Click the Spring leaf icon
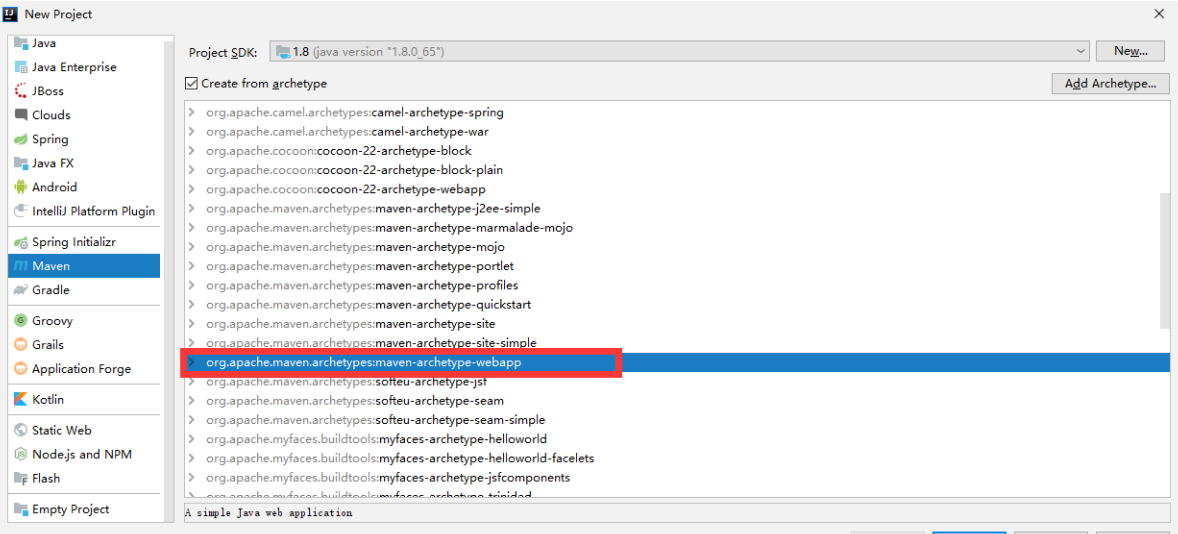This screenshot has width=1178, height=534. tap(20, 139)
